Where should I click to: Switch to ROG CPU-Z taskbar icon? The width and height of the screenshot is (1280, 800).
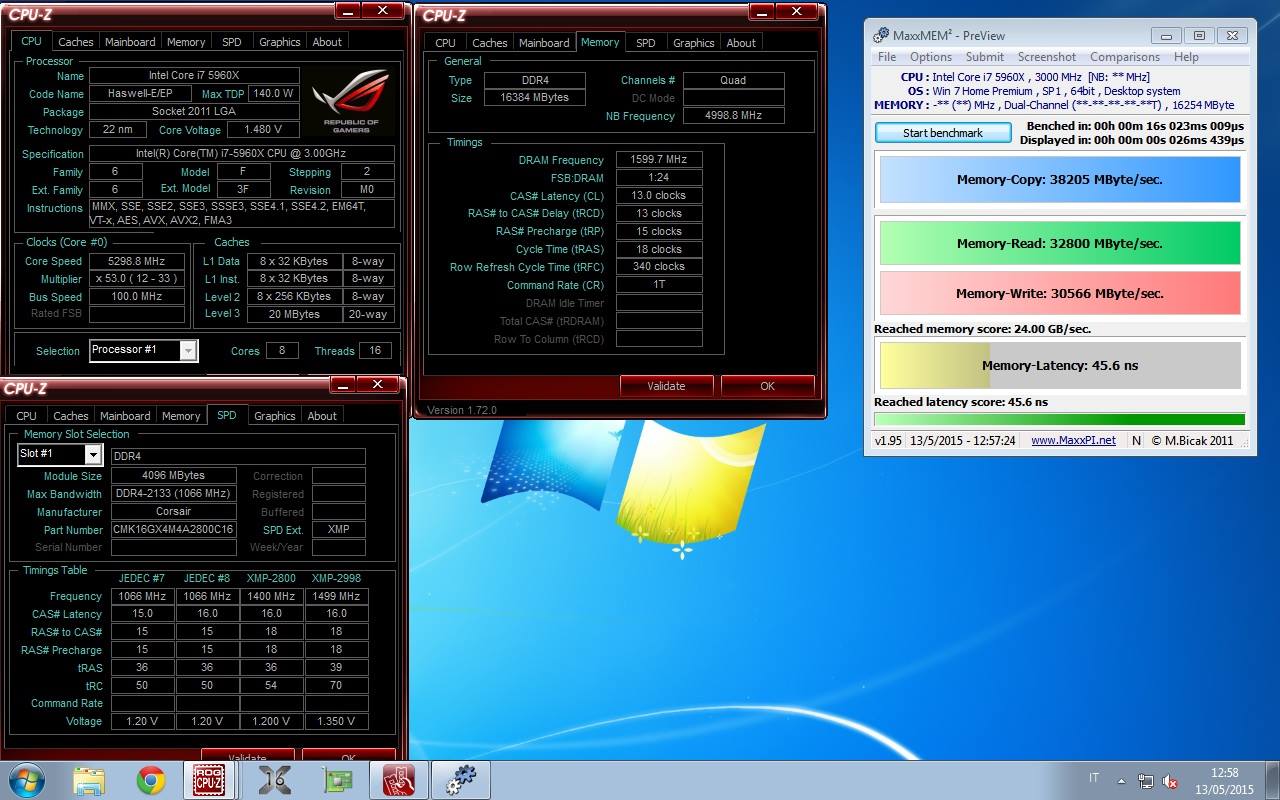(208, 779)
